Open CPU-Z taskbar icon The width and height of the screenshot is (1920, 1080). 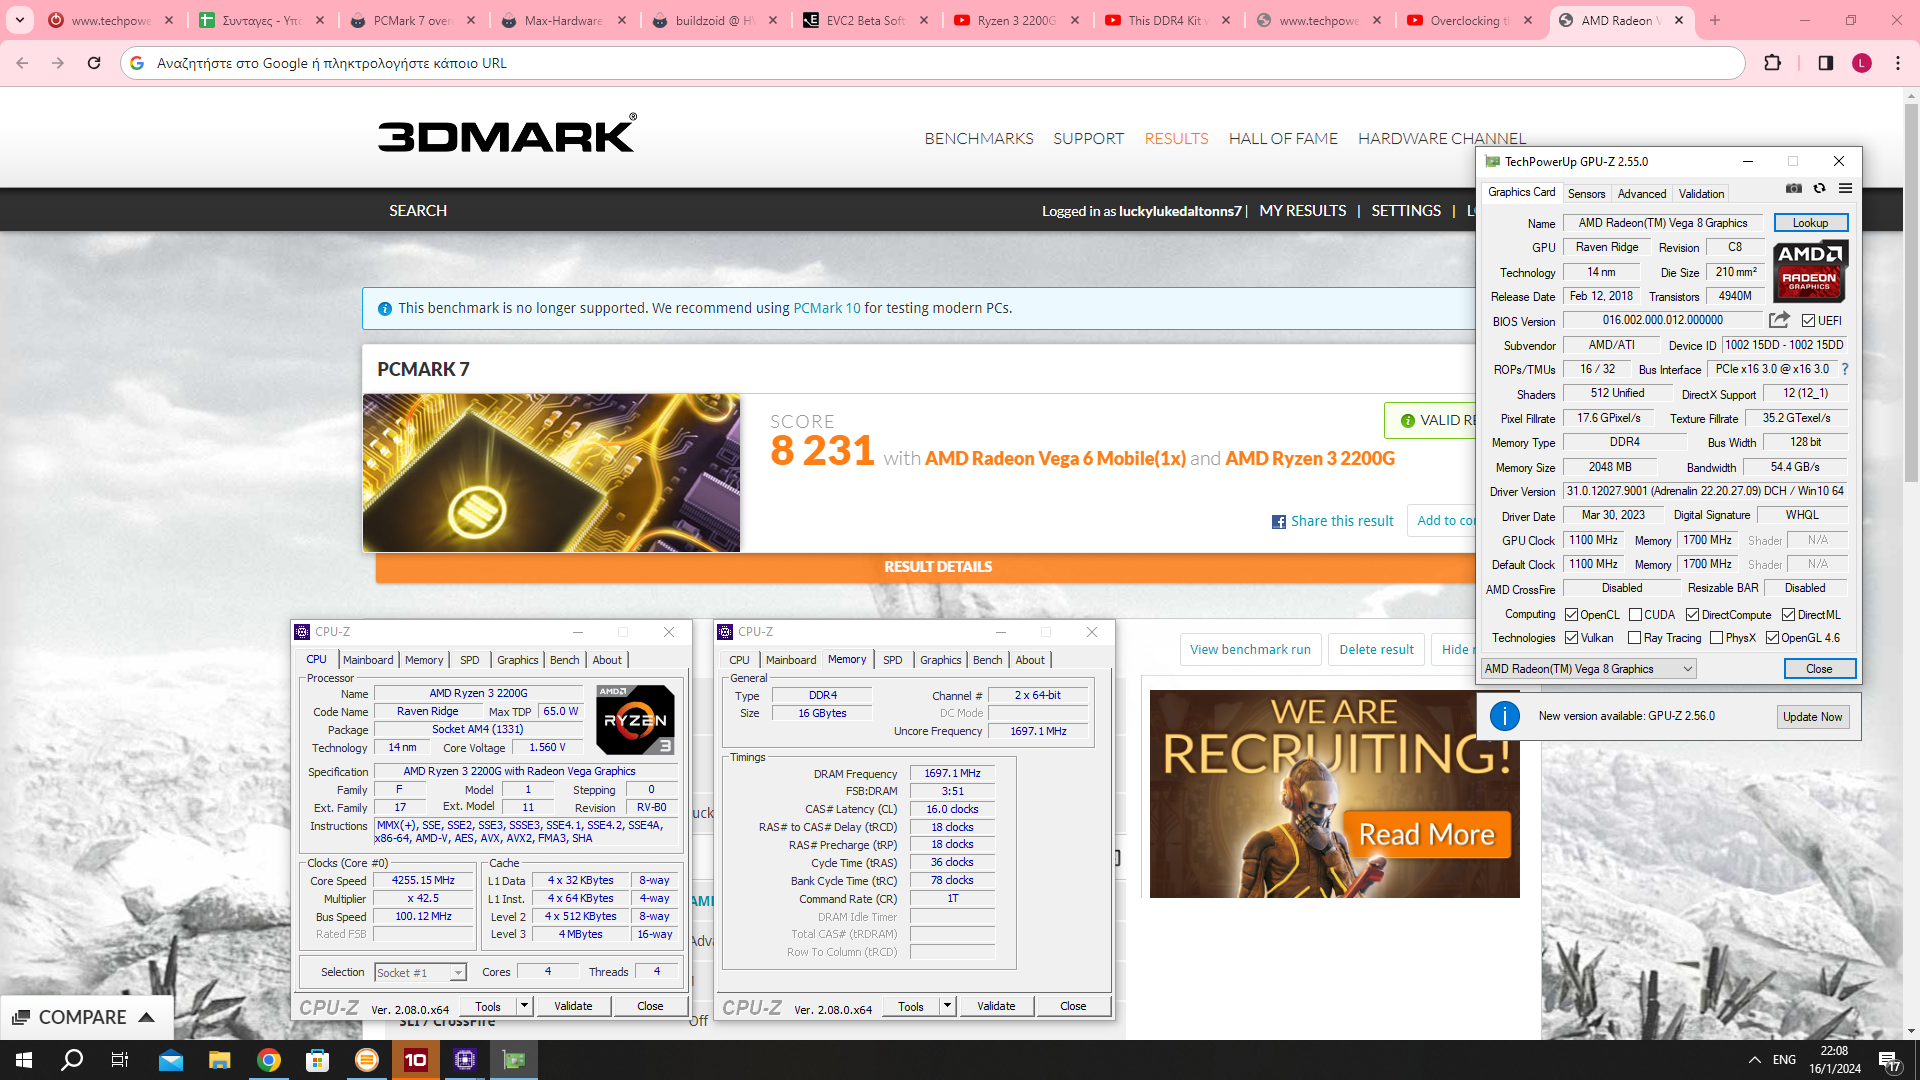pos(465,1060)
